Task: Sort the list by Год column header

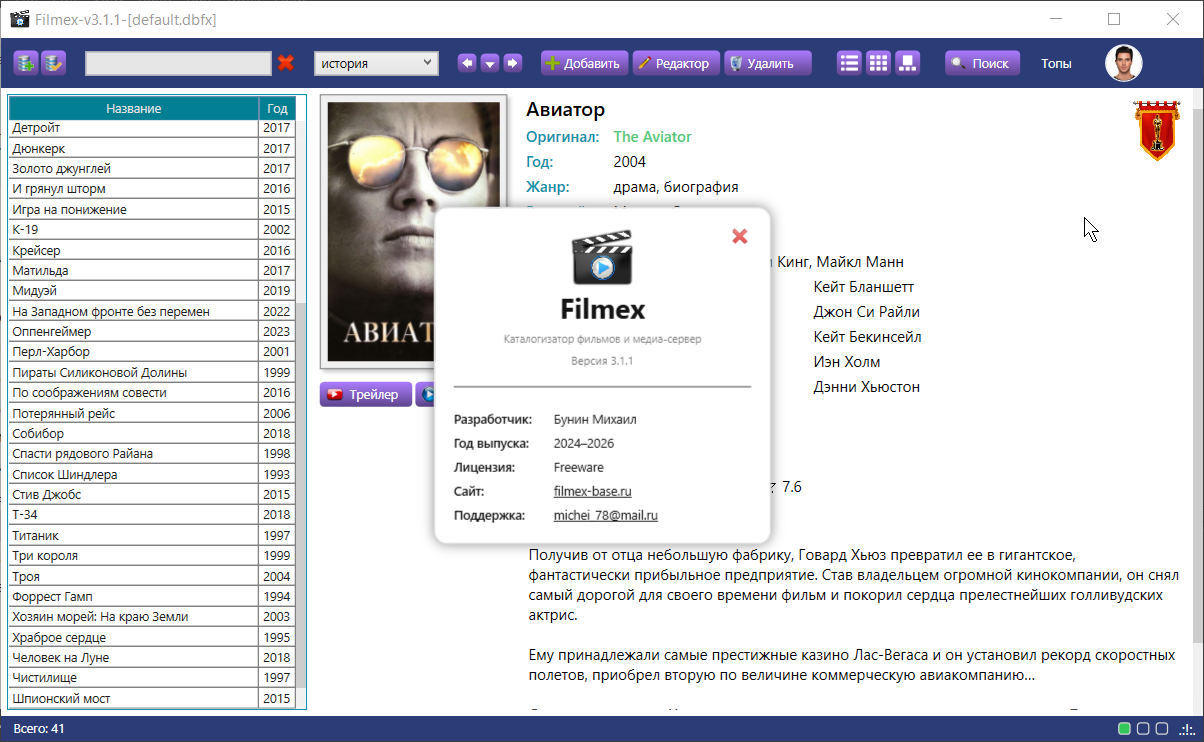Action: [277, 108]
